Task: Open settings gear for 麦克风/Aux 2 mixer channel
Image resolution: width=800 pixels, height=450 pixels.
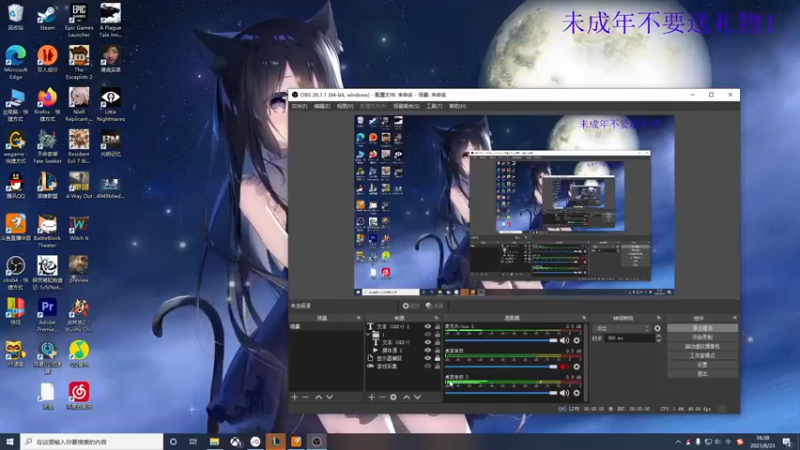Action: 577,340
